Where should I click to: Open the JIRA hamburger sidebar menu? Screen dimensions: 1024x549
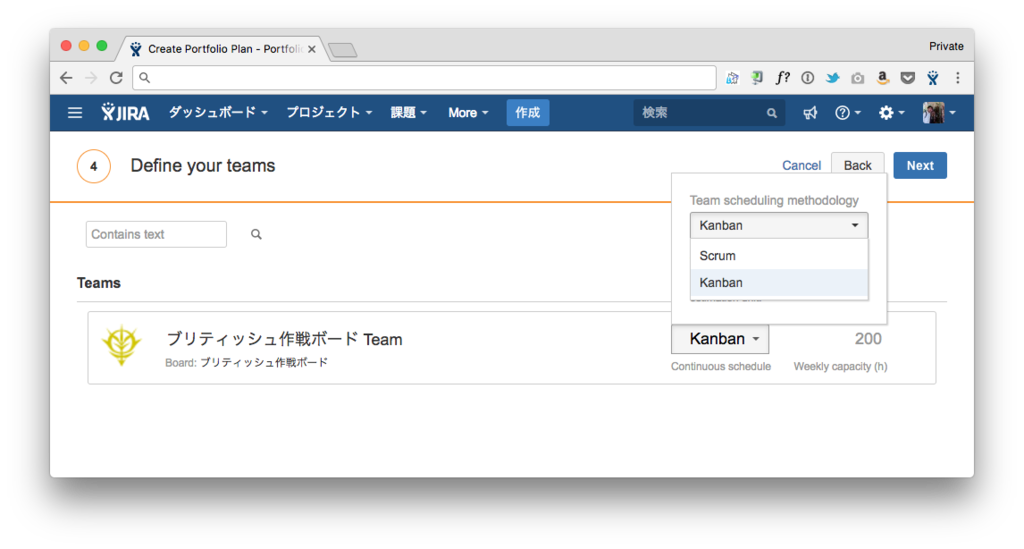[x=75, y=113]
